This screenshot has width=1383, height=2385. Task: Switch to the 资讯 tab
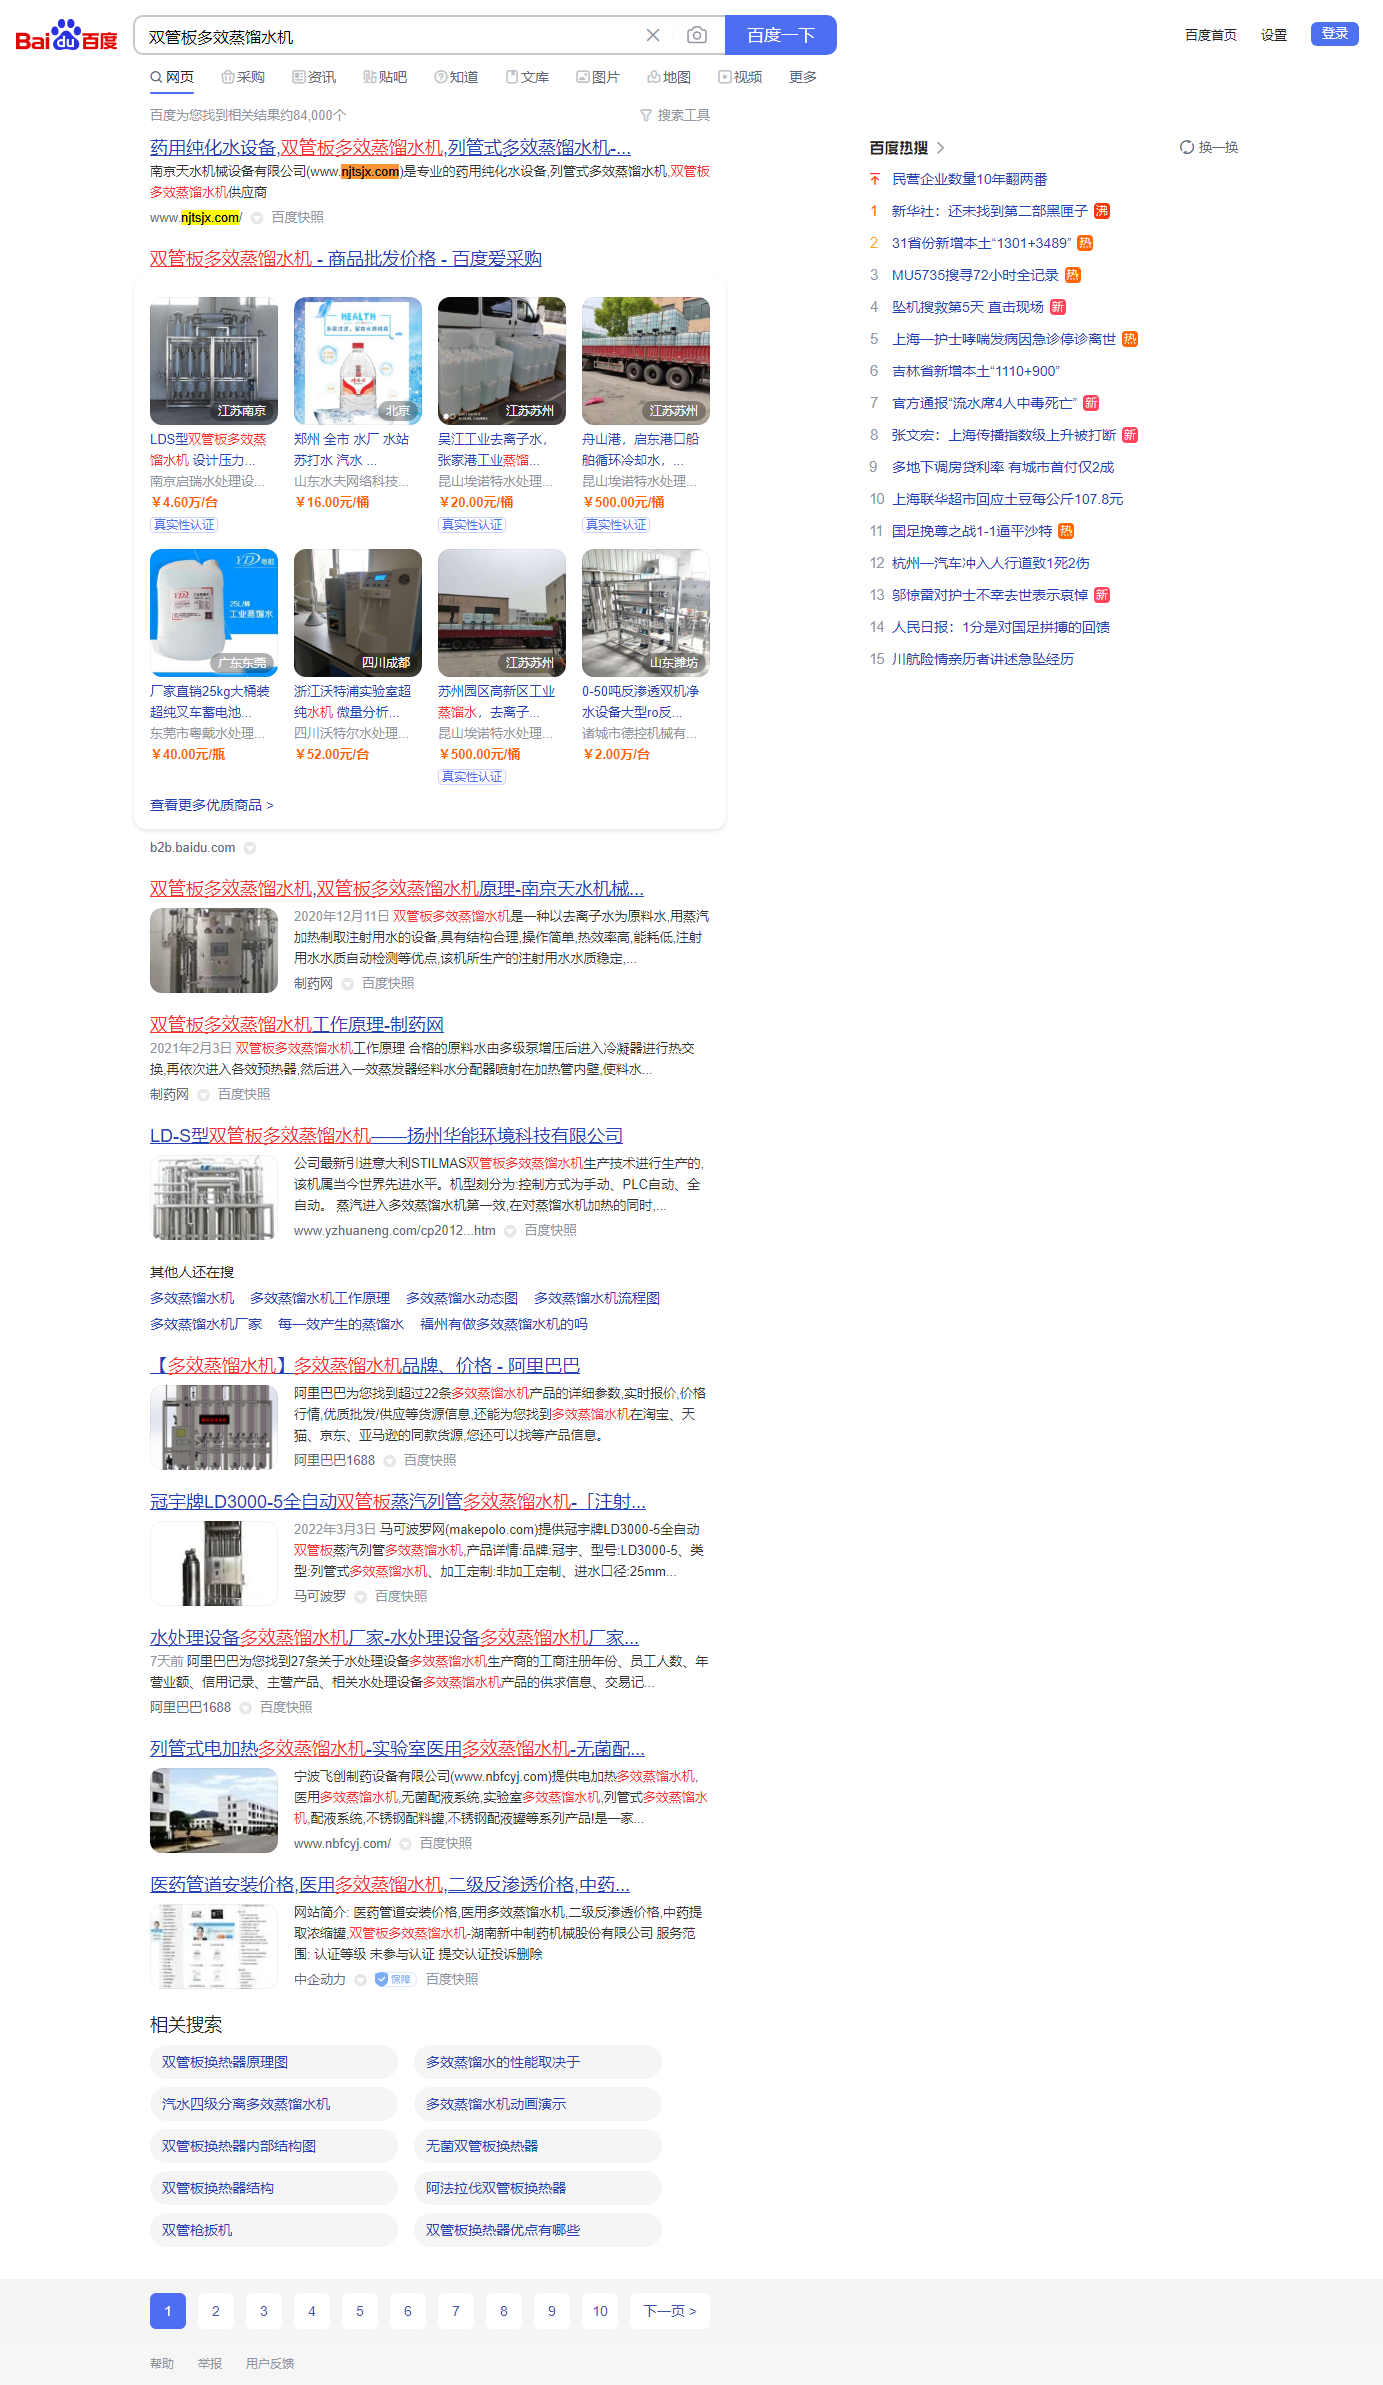click(x=314, y=77)
